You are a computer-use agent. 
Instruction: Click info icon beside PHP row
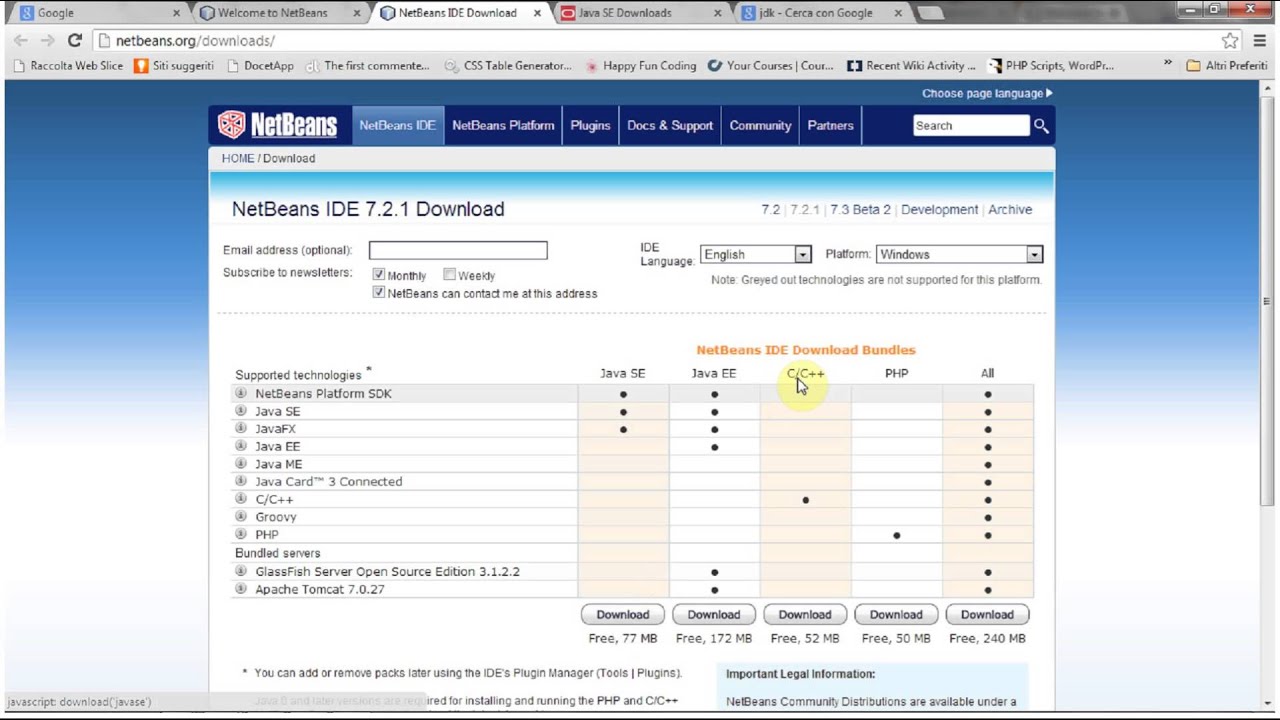click(x=241, y=534)
